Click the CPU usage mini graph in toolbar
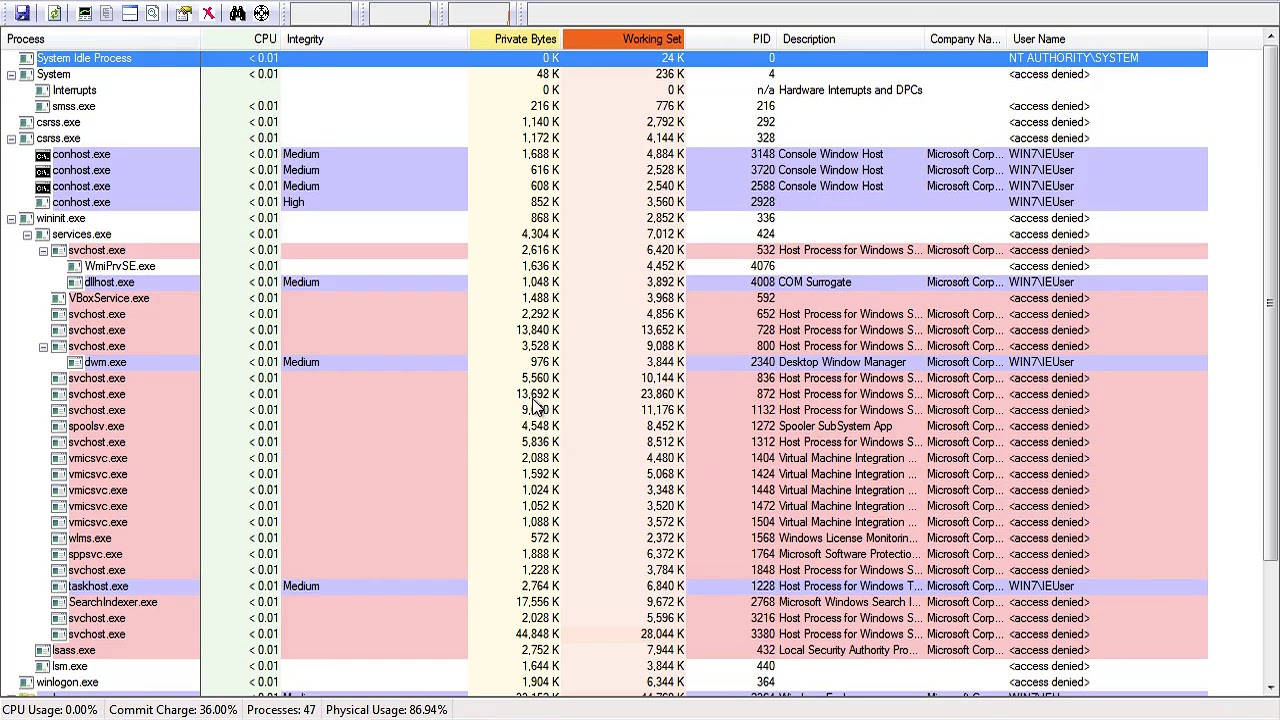The width and height of the screenshot is (1280, 720). pos(321,13)
